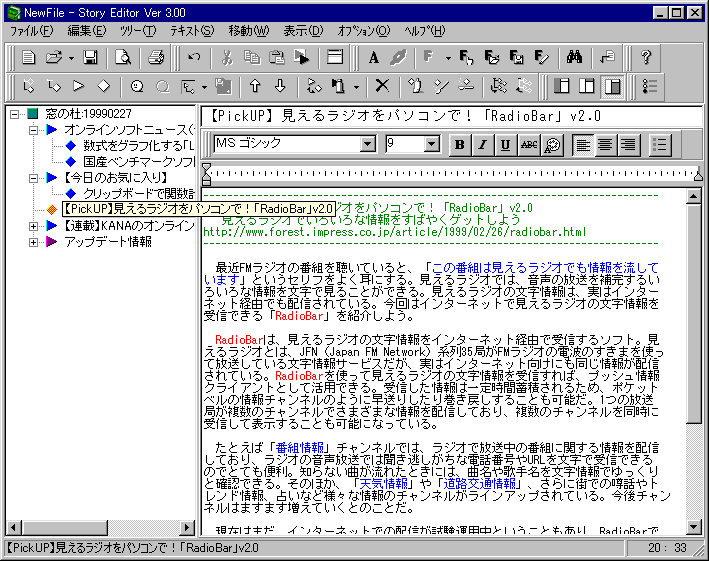Click the copy icon with two pages

click(x=252, y=57)
